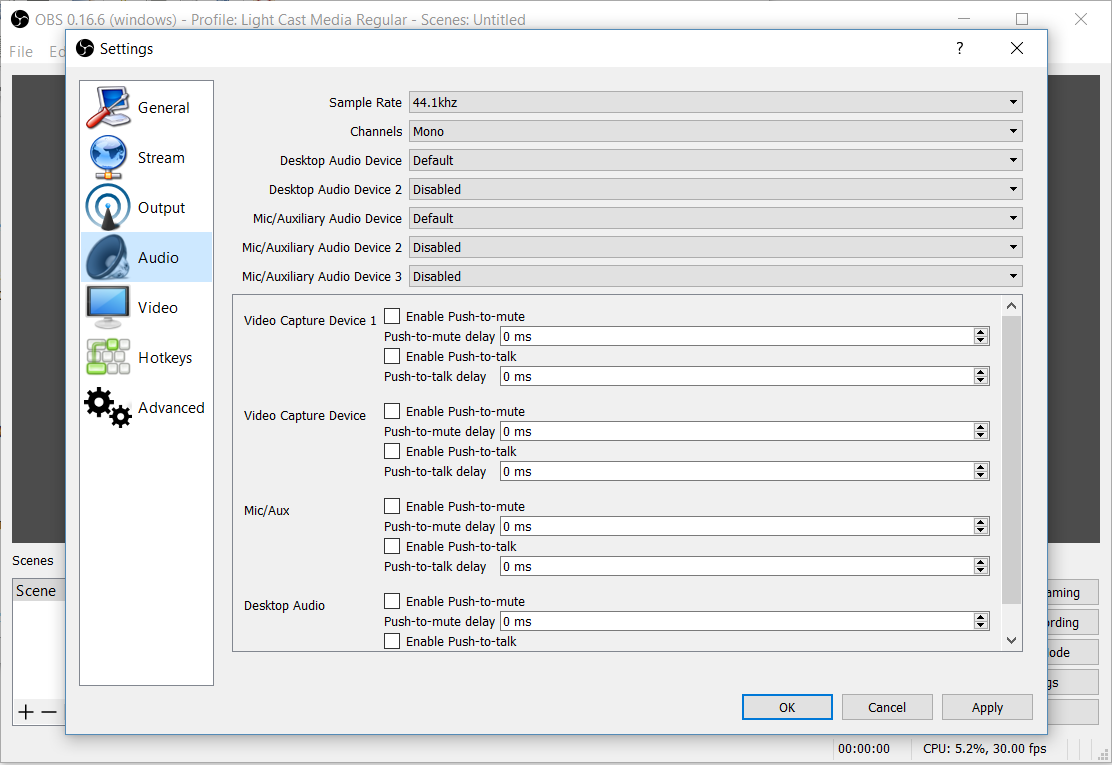Open the Mic/Auxiliary Audio Device 2 dropdown
The image size is (1112, 765).
[715, 247]
